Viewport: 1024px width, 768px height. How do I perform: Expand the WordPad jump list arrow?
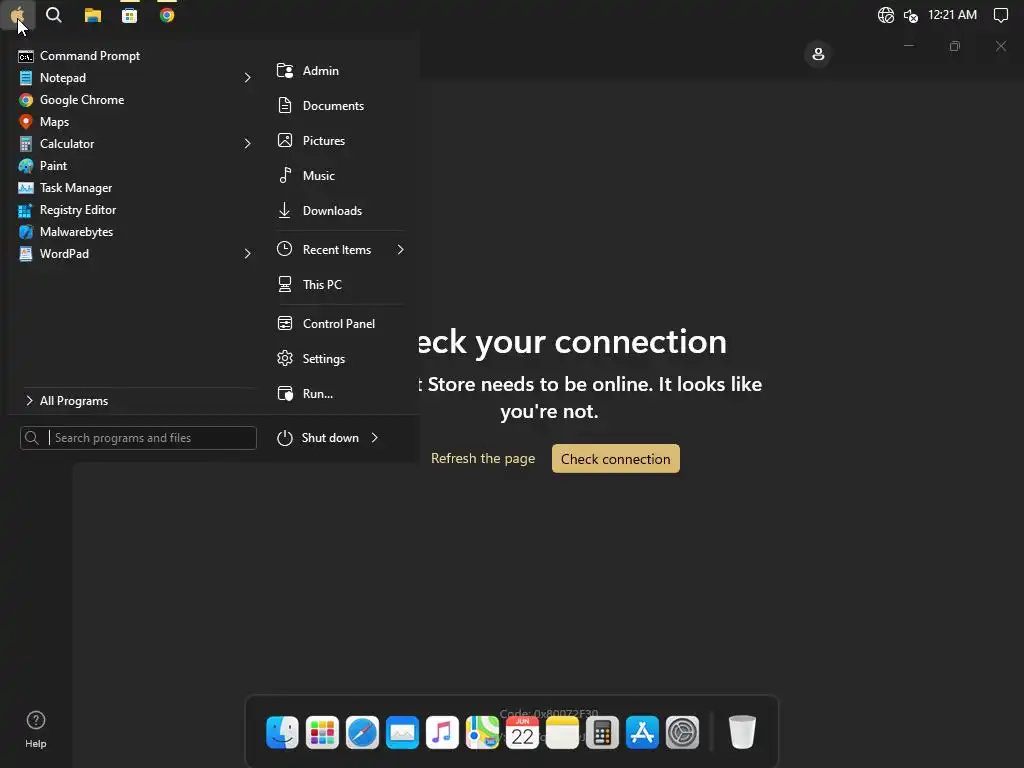tap(248, 254)
